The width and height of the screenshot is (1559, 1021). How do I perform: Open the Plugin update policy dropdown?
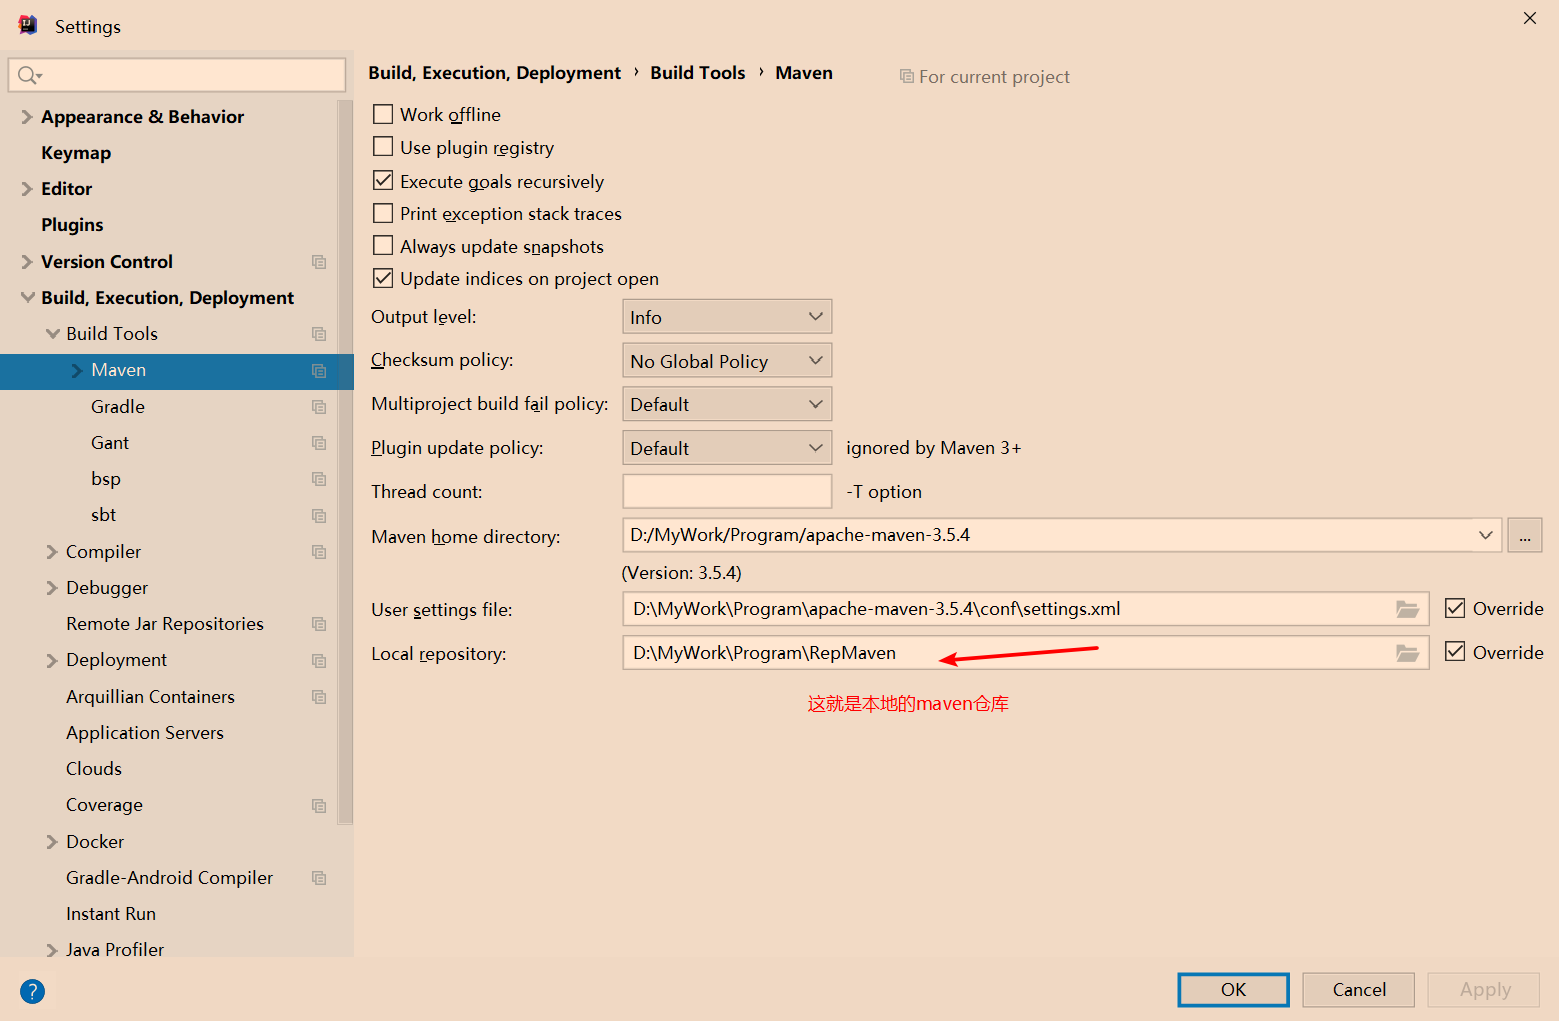(727, 448)
